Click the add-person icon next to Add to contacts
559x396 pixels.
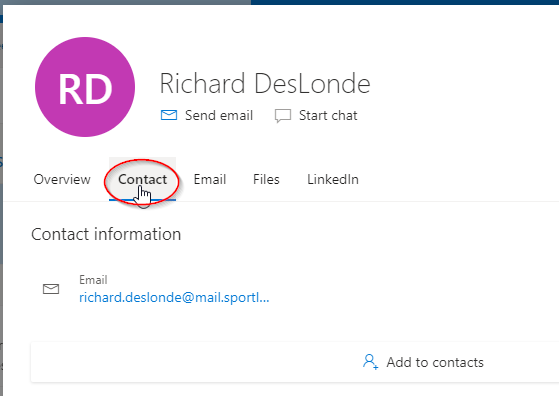[370, 362]
